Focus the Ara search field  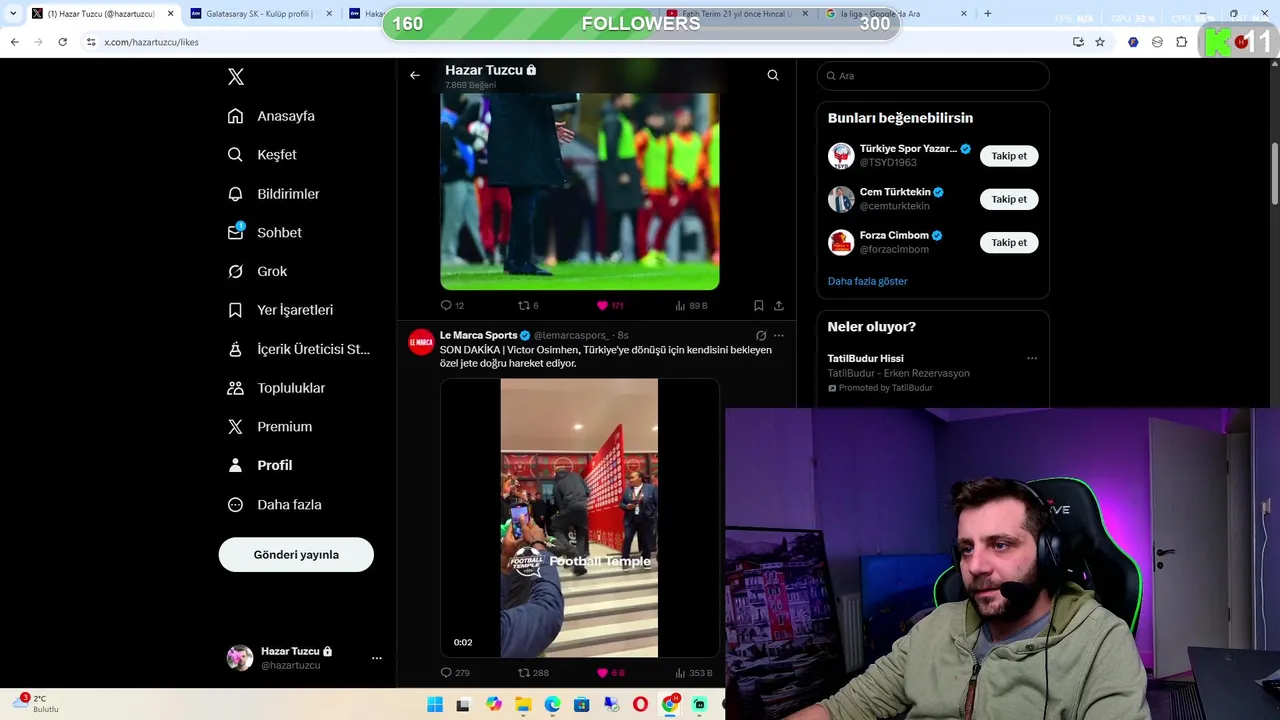(x=933, y=76)
